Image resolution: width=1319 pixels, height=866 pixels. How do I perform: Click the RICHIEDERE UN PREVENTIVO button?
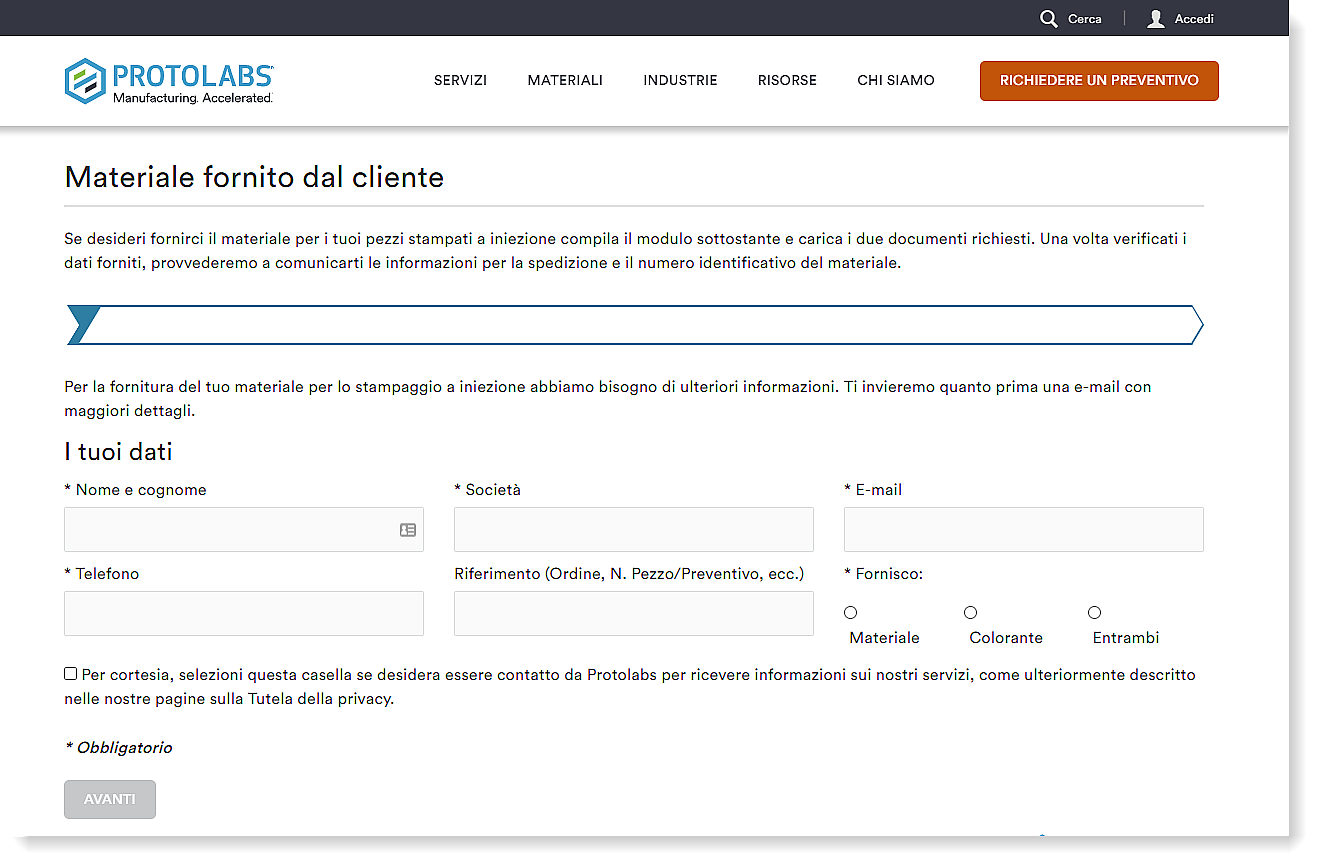pyautogui.click(x=1099, y=81)
